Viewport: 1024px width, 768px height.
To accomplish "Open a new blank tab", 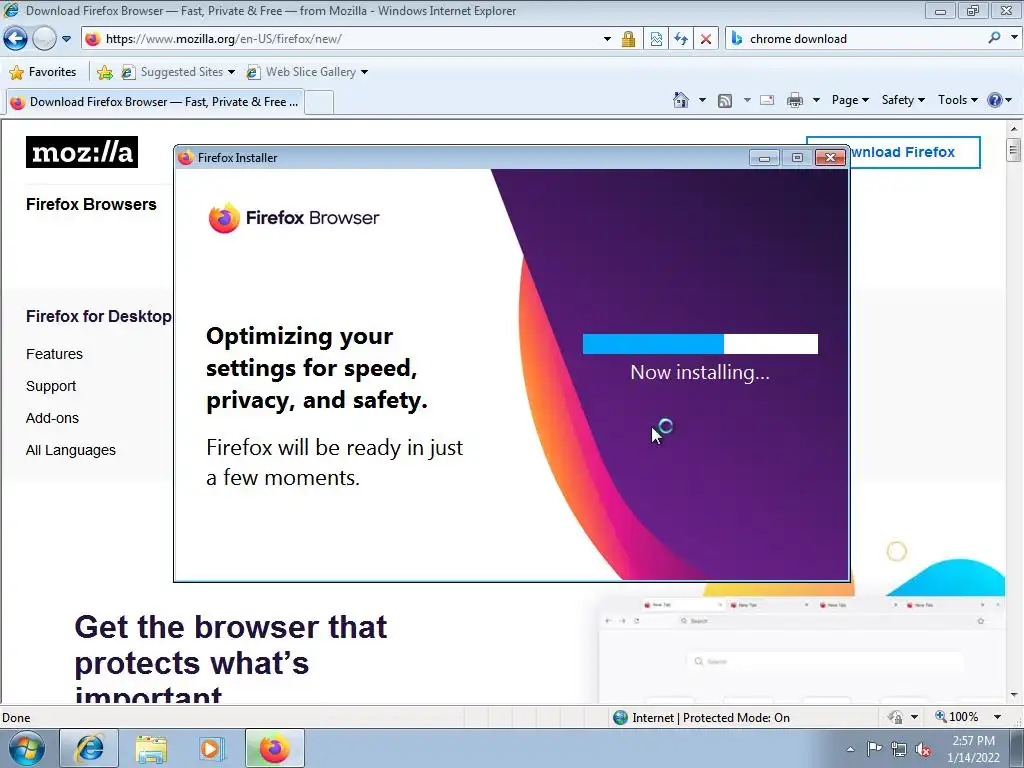I will coord(319,103).
